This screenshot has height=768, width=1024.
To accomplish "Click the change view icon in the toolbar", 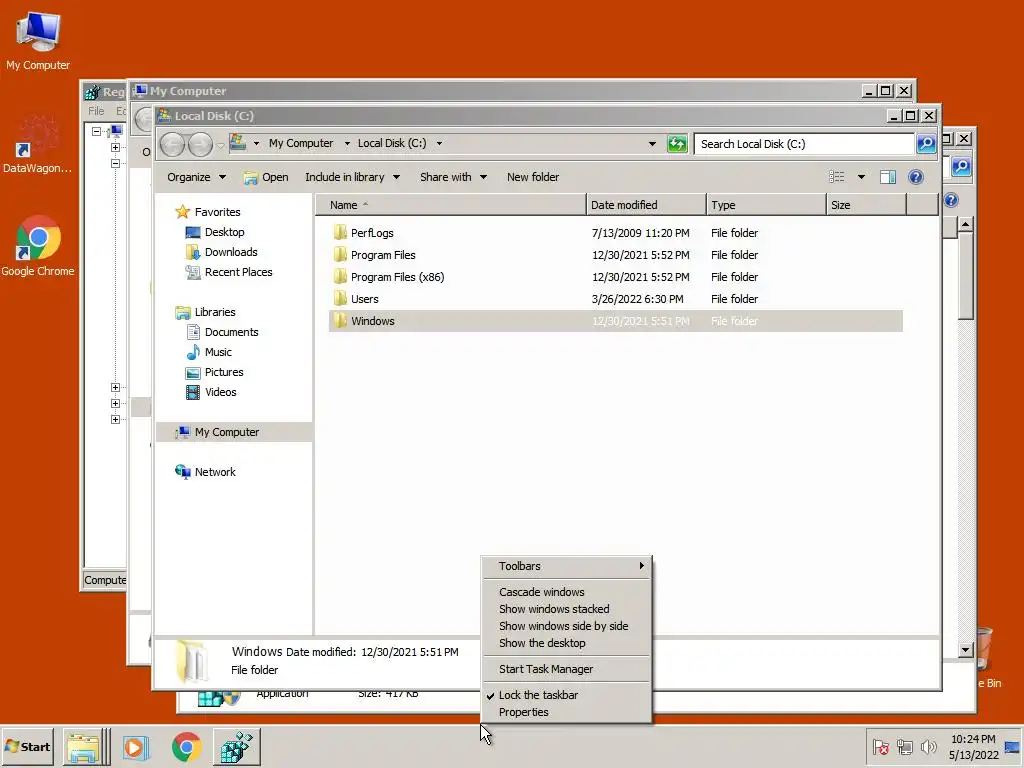I will click(837, 177).
